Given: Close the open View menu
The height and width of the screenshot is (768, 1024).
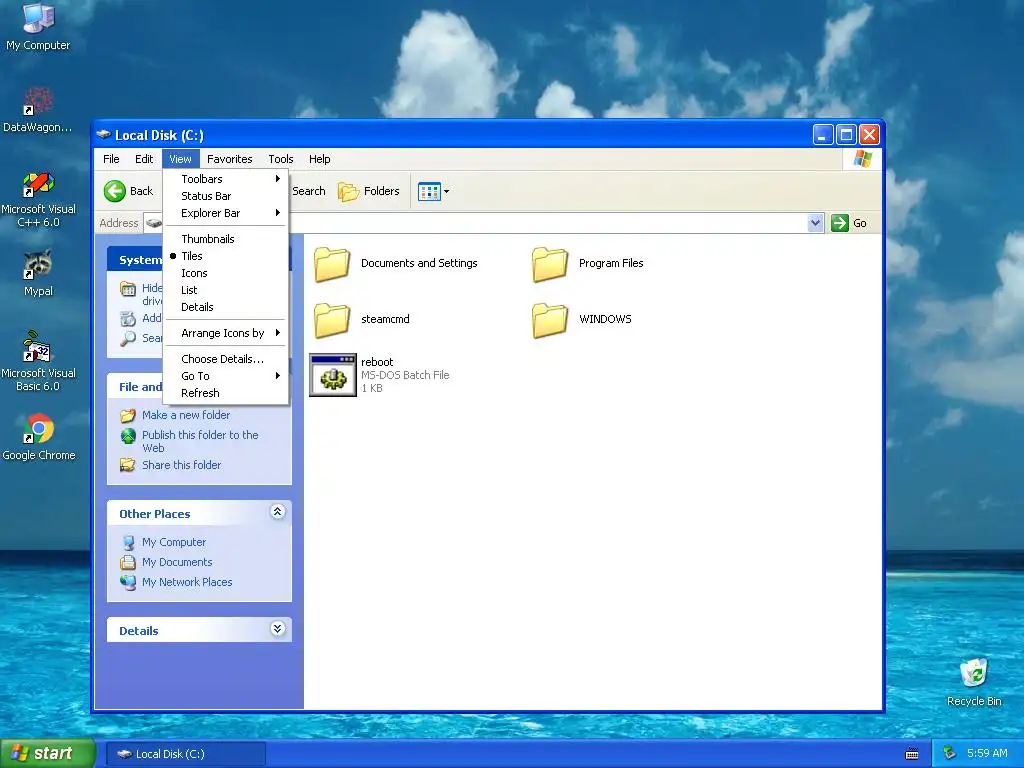Looking at the screenshot, I should click(180, 159).
